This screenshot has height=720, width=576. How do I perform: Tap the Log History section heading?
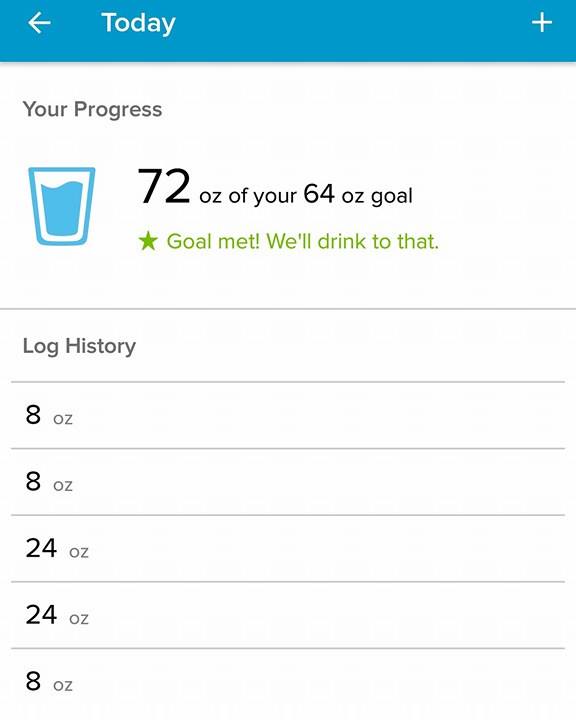(79, 346)
